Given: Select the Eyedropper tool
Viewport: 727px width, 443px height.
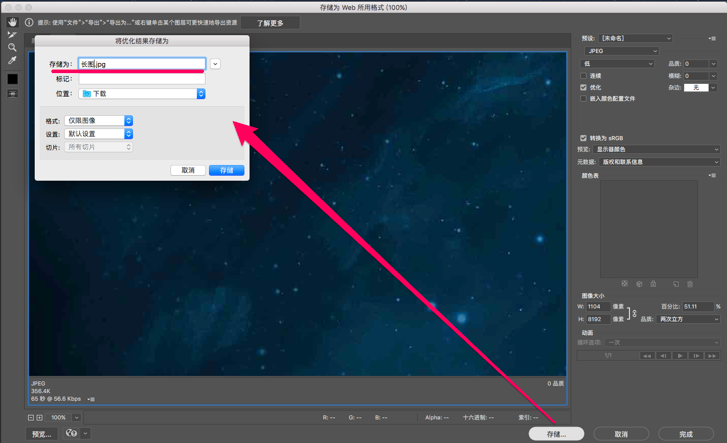Looking at the screenshot, I should 12,61.
